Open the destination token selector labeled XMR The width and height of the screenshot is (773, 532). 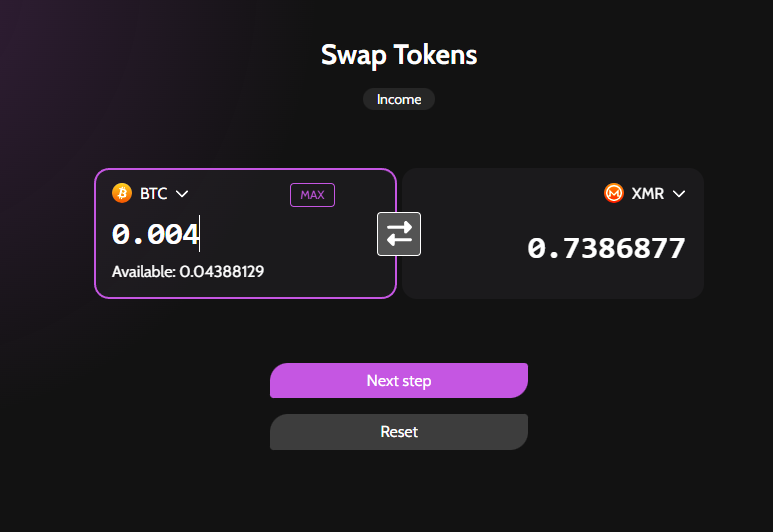pyautogui.click(x=647, y=194)
